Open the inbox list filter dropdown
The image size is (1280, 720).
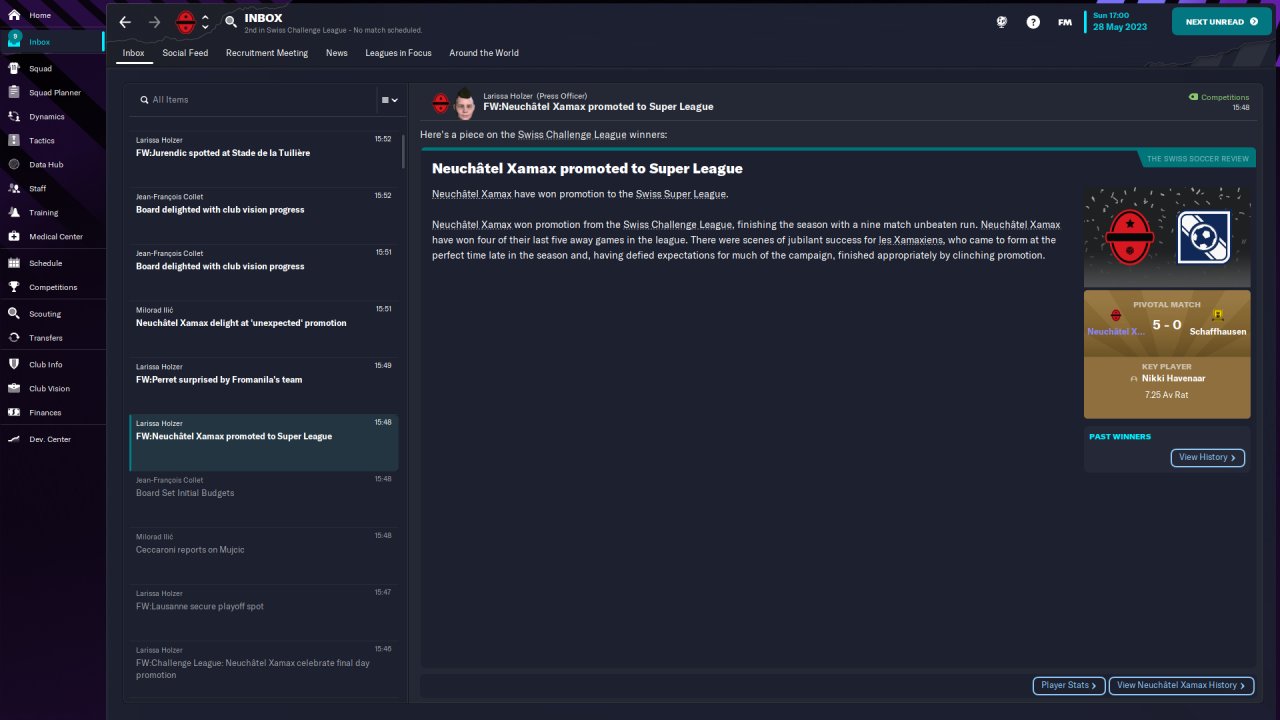pyautogui.click(x=389, y=100)
